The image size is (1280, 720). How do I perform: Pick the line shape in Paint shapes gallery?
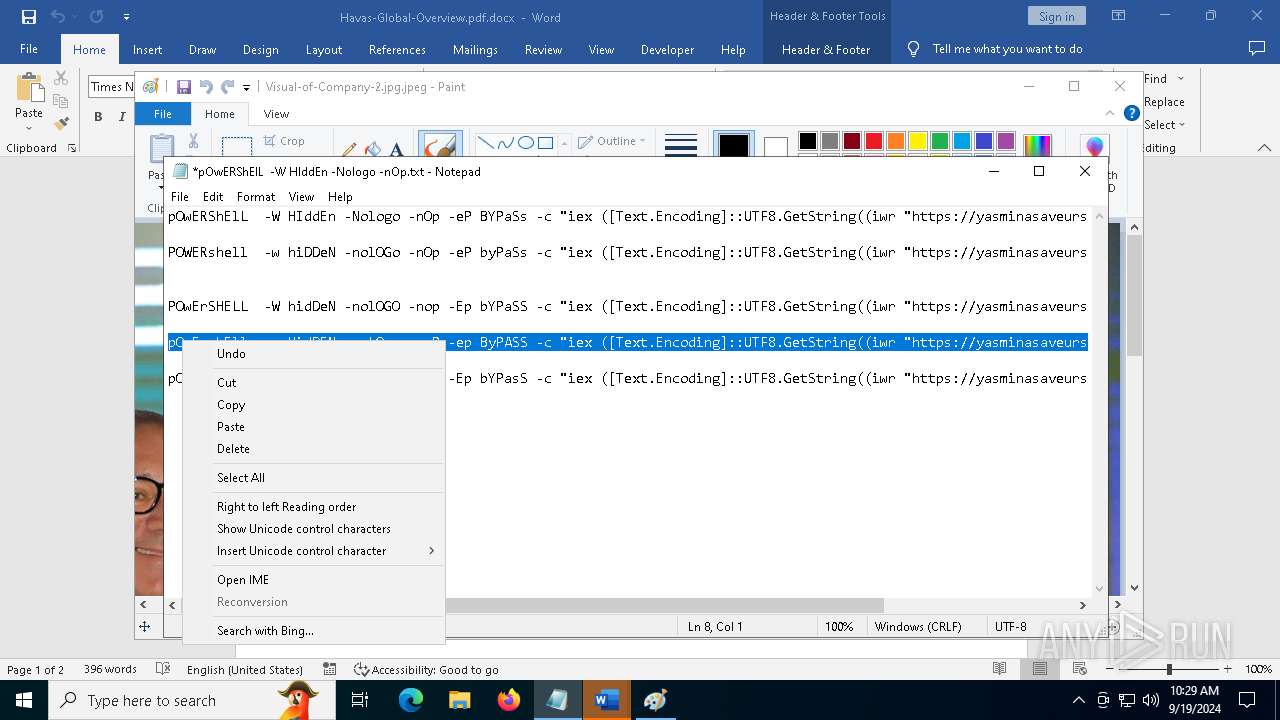(x=486, y=142)
